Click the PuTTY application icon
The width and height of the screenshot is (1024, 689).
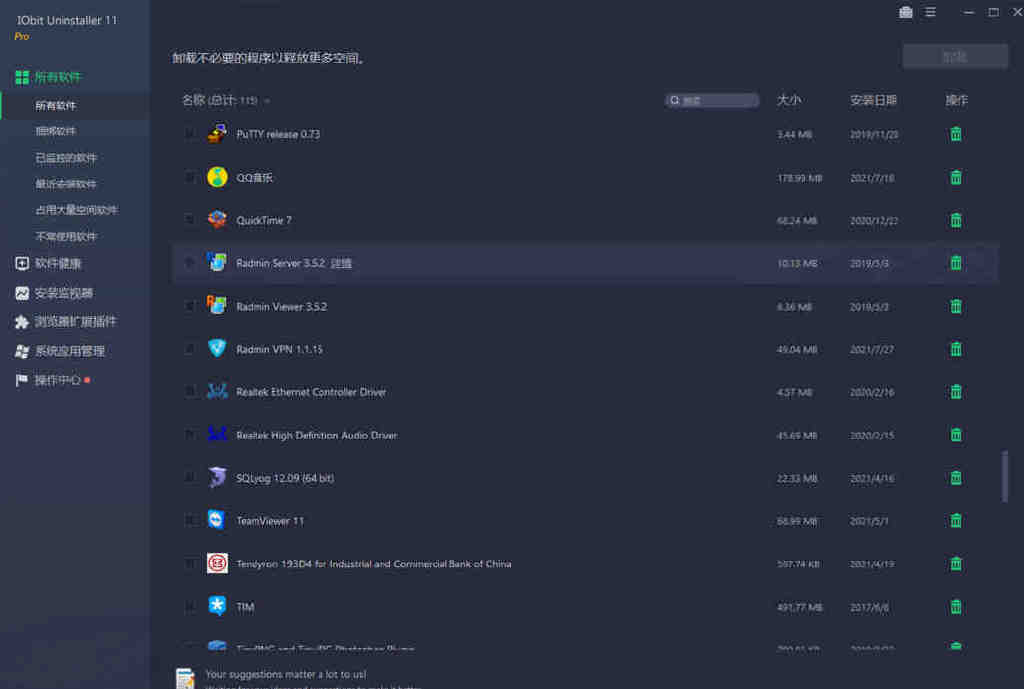tap(217, 133)
